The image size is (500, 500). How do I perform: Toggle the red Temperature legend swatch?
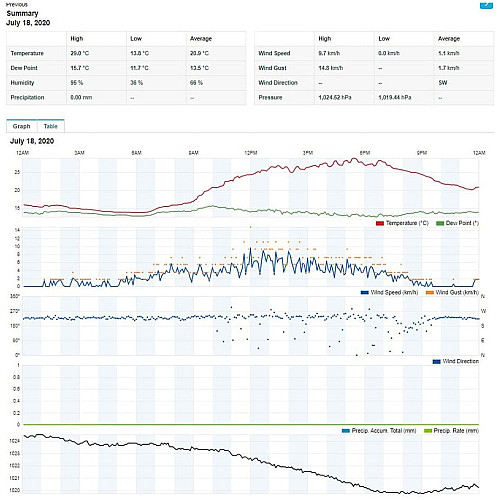coord(380,223)
